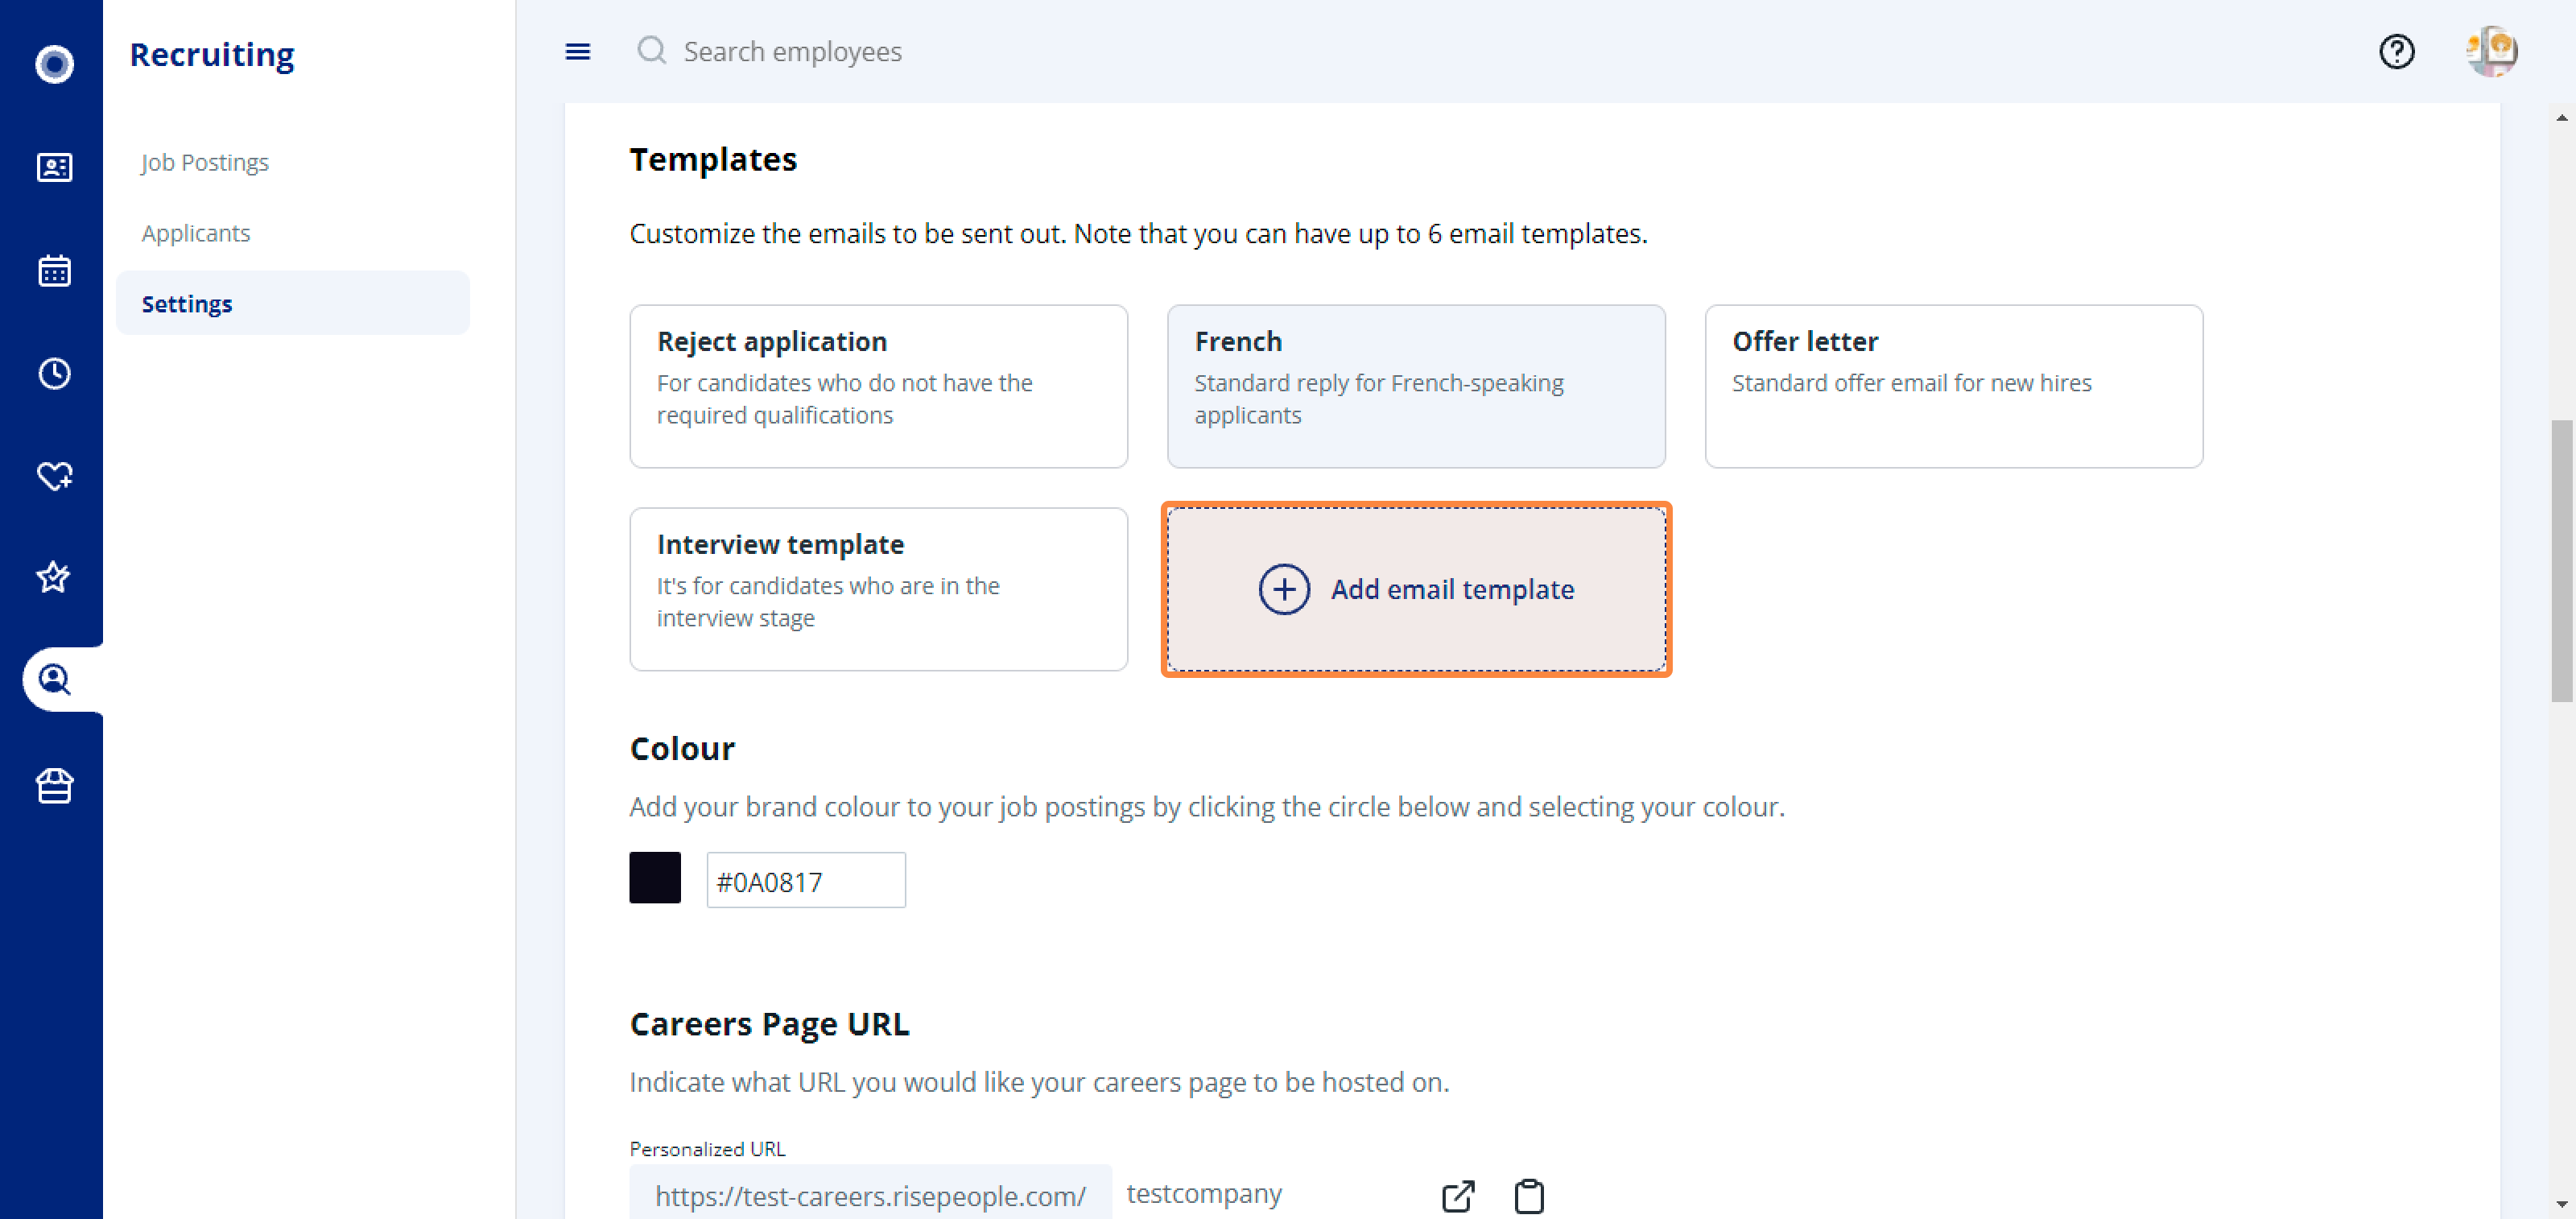Open the performance star icon

point(54,577)
